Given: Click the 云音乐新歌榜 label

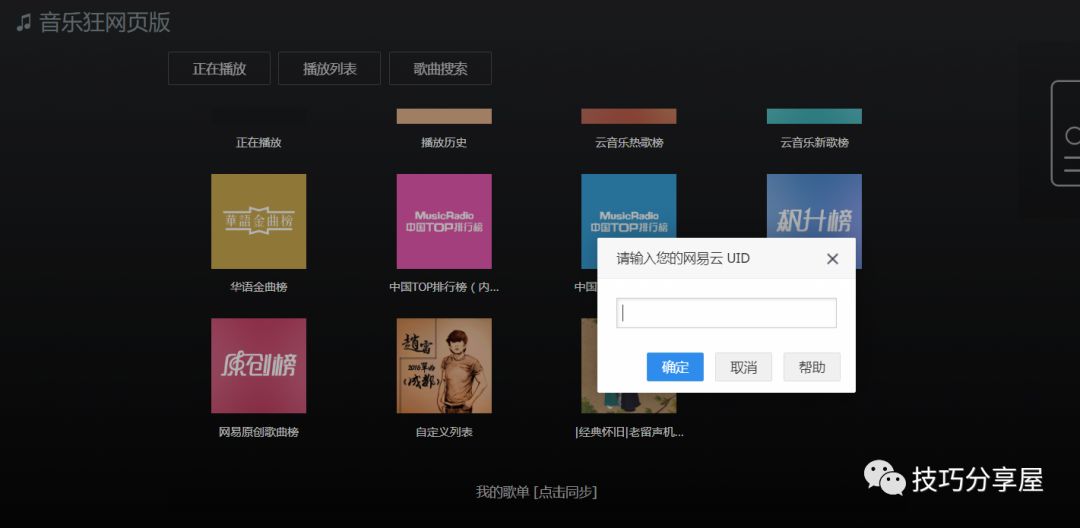Looking at the screenshot, I should pos(814,142).
